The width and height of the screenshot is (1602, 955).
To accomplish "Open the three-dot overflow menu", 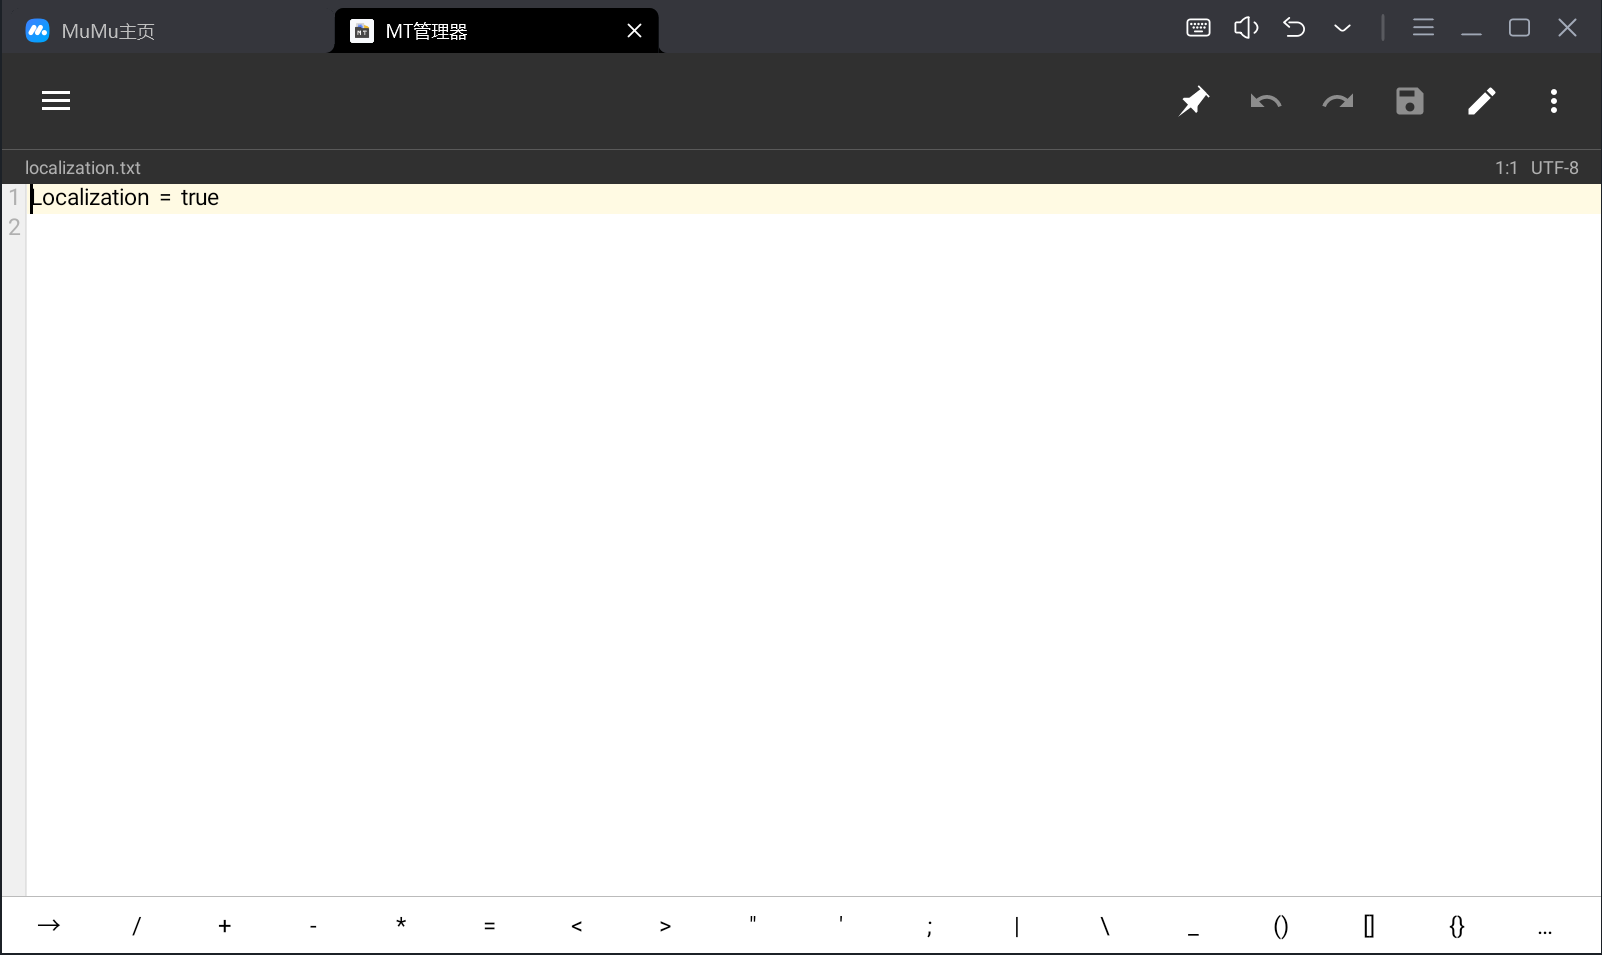I will 1554,101.
